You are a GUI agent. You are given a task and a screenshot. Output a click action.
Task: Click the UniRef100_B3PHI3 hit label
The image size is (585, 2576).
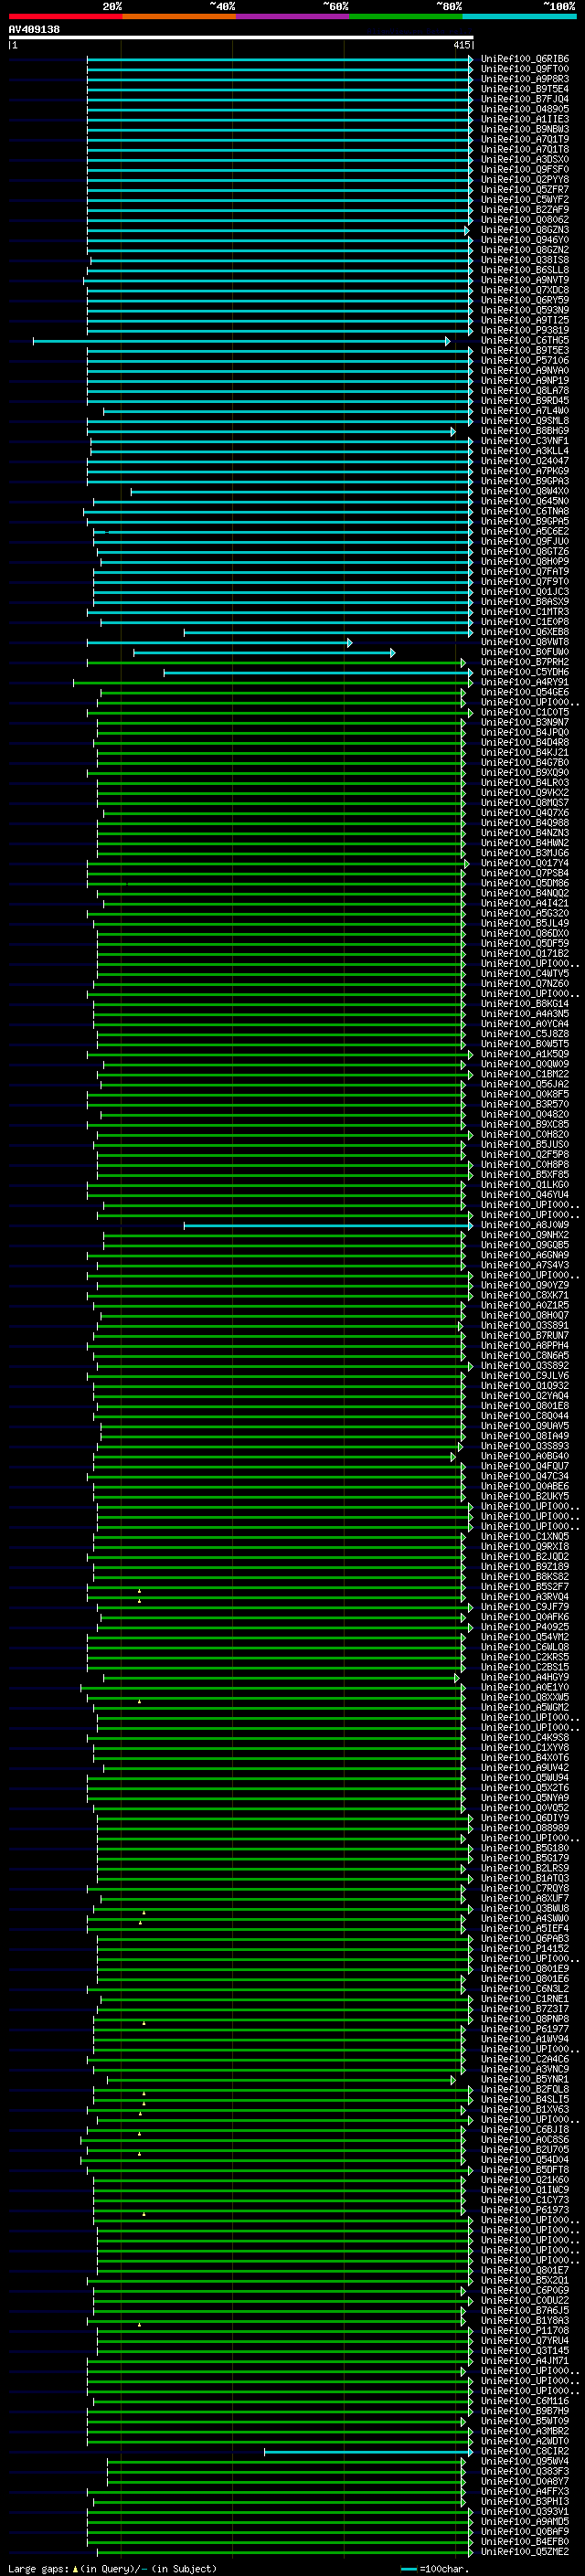pyautogui.click(x=525, y=2501)
